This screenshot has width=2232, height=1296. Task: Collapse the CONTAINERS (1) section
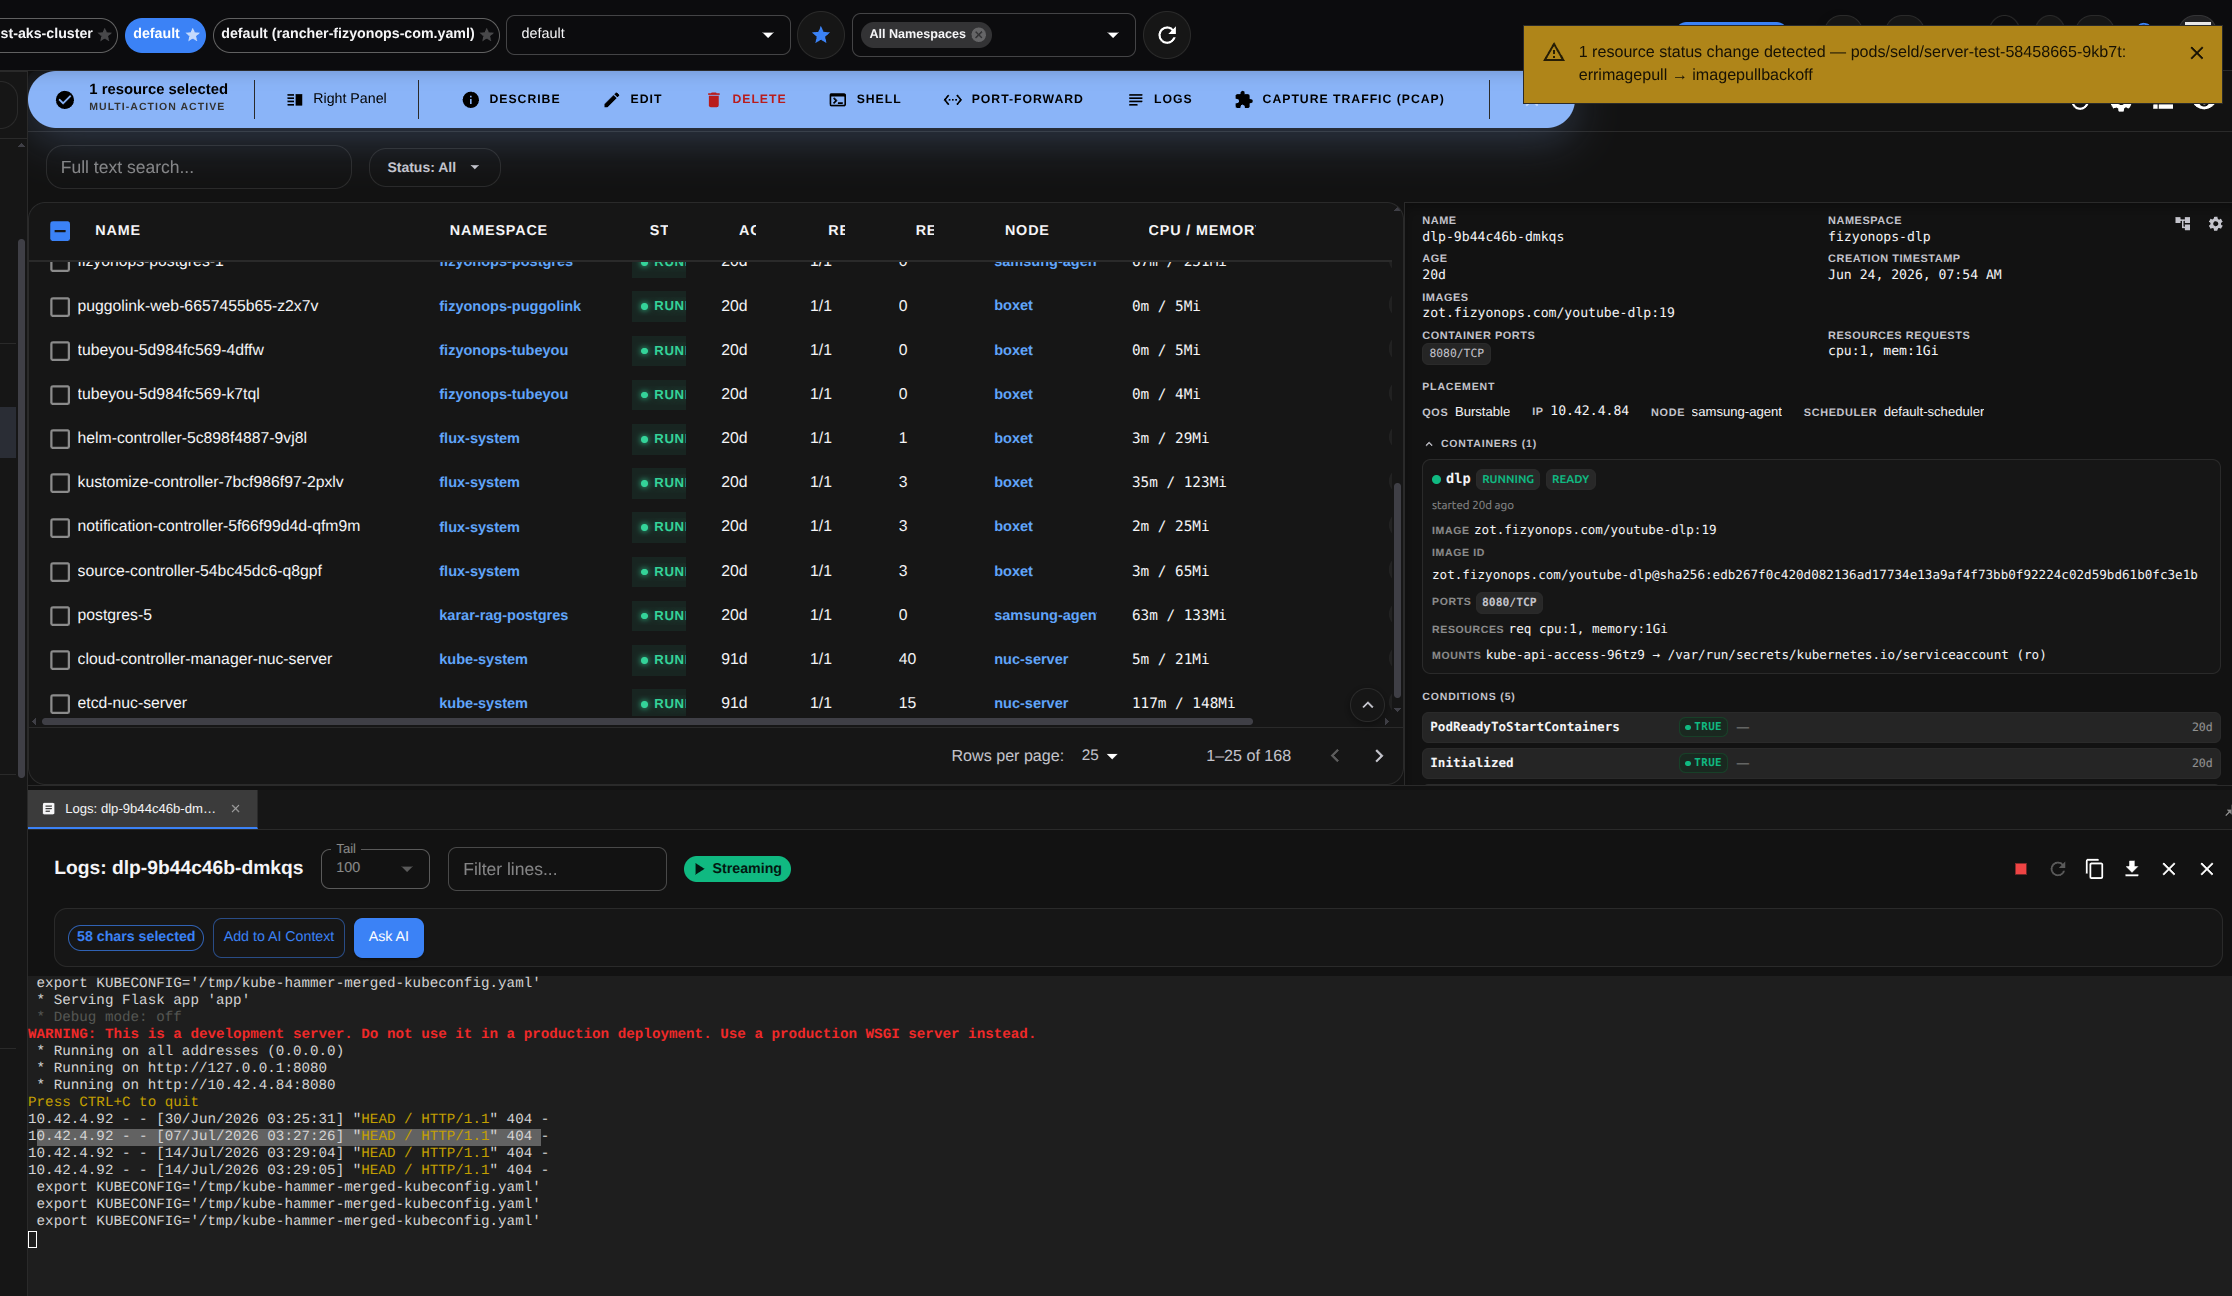1479,444
